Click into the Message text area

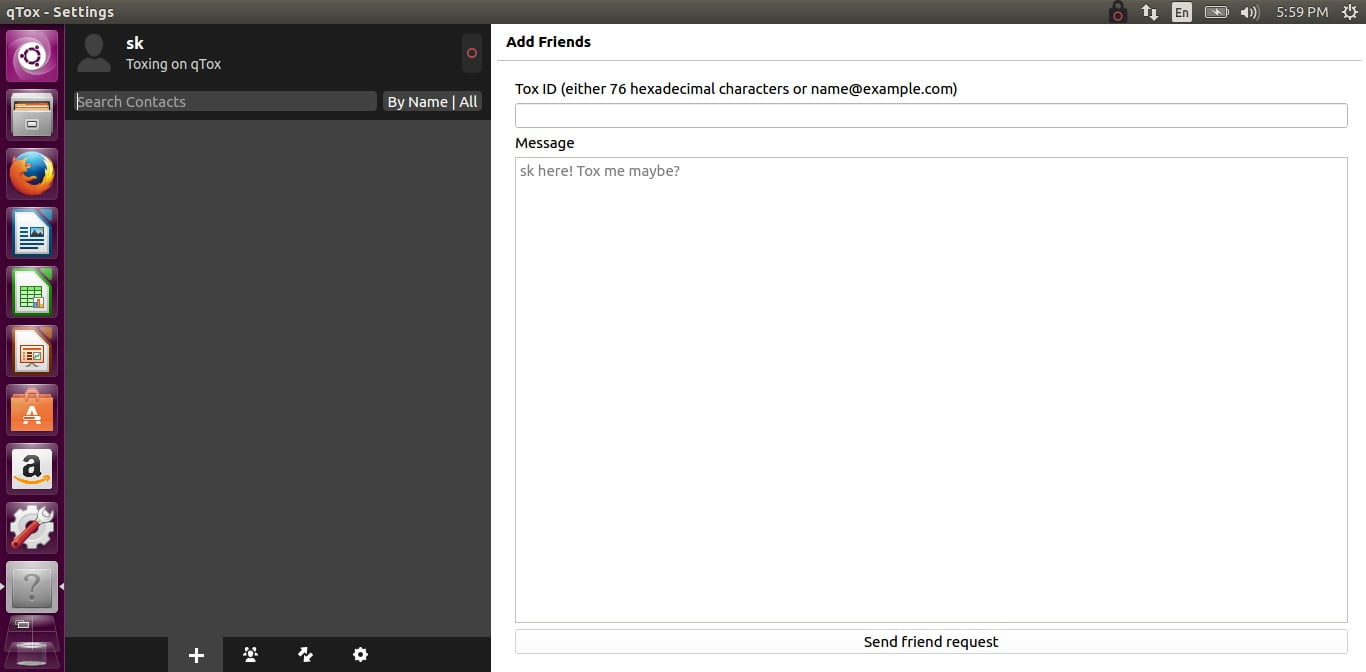point(930,390)
